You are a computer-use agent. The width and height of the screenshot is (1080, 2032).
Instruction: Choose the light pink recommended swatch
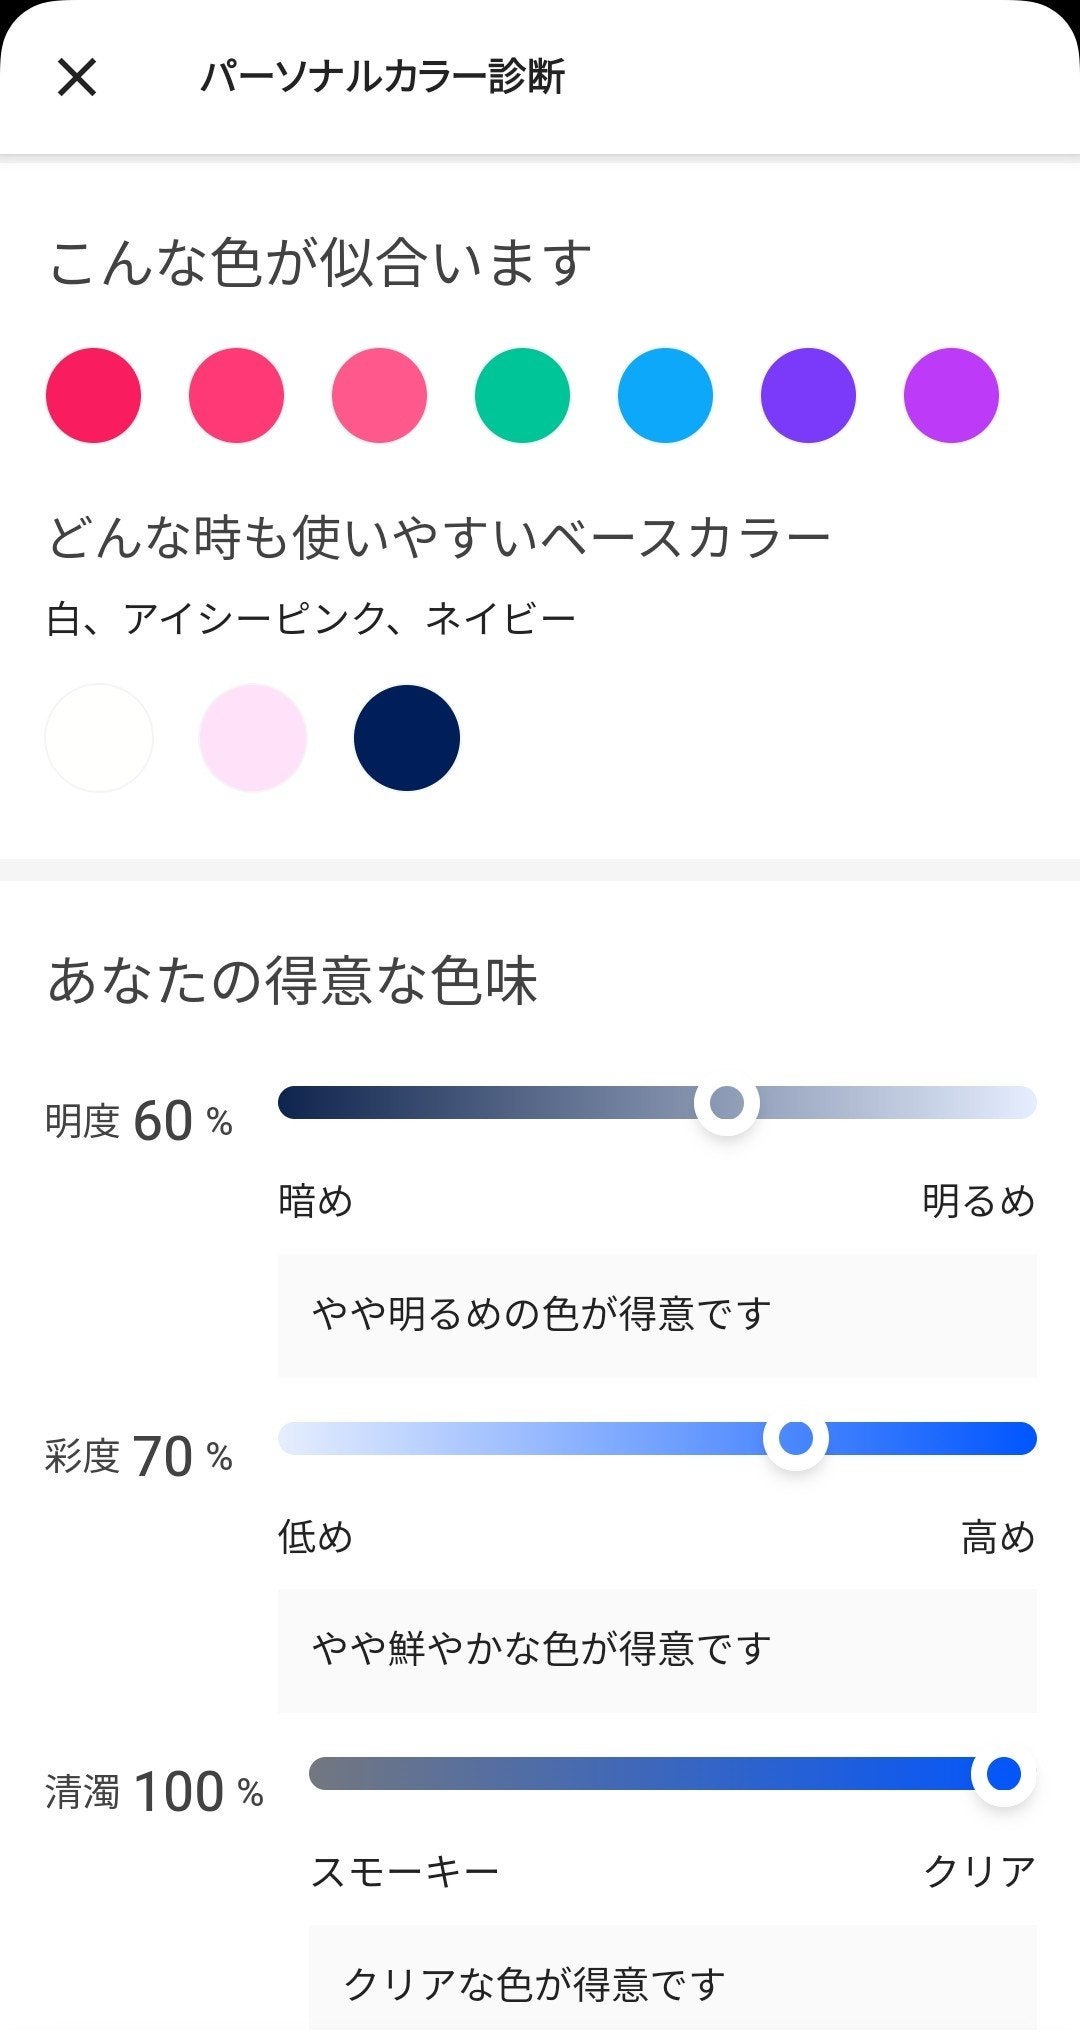[379, 395]
